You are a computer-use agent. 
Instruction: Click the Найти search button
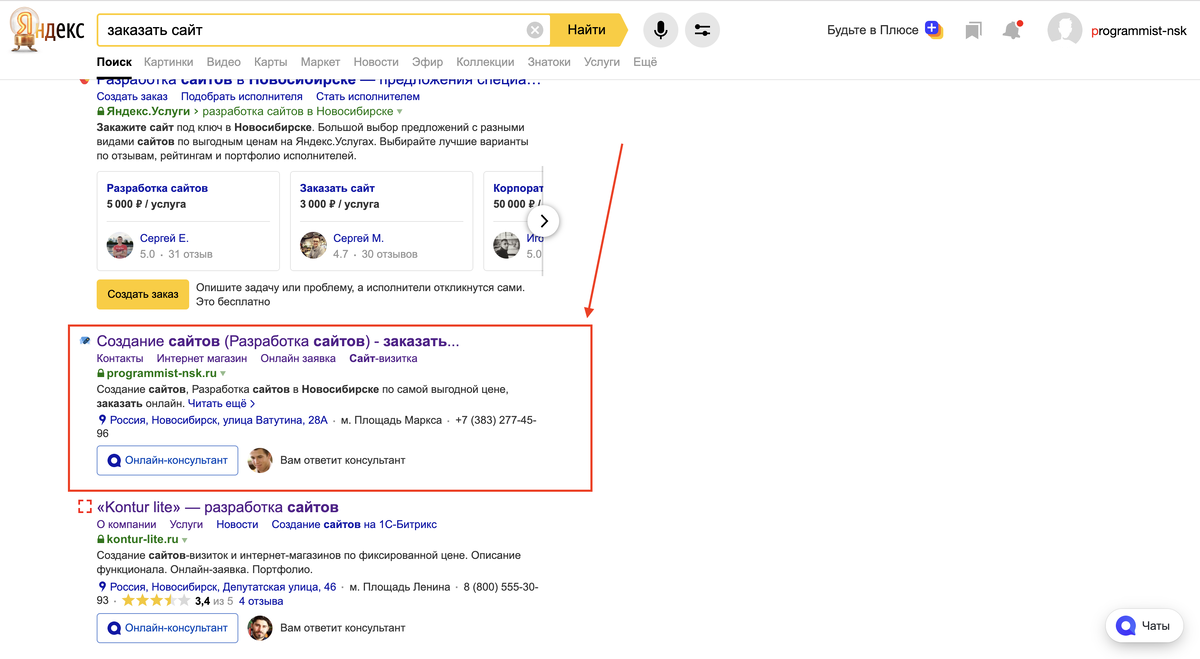coord(588,30)
